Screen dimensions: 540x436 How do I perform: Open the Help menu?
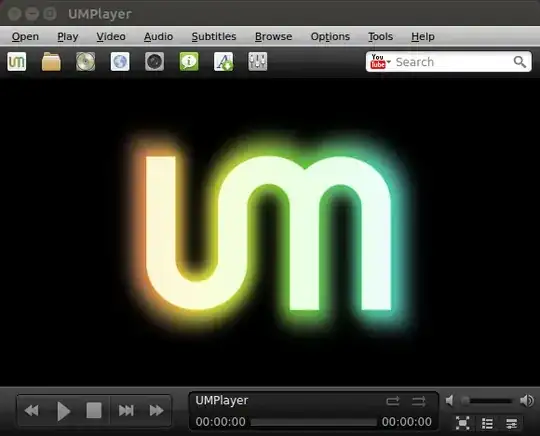[x=423, y=37]
